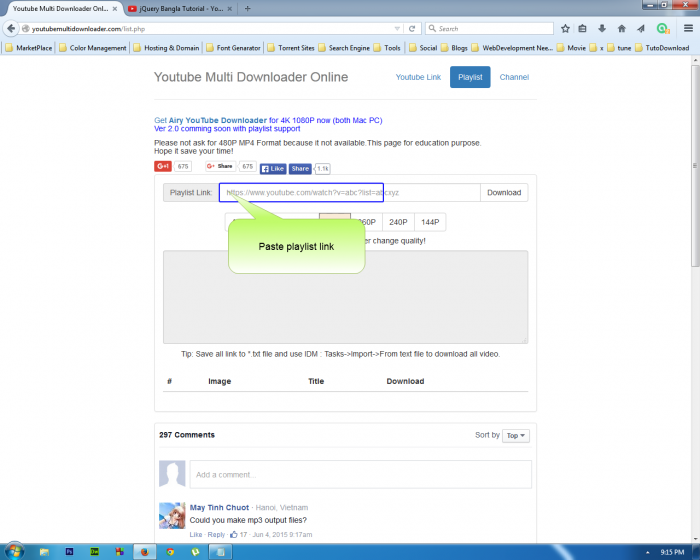The height and width of the screenshot is (560, 700).
Task: Open the Windows Start orb
Action: [14, 552]
